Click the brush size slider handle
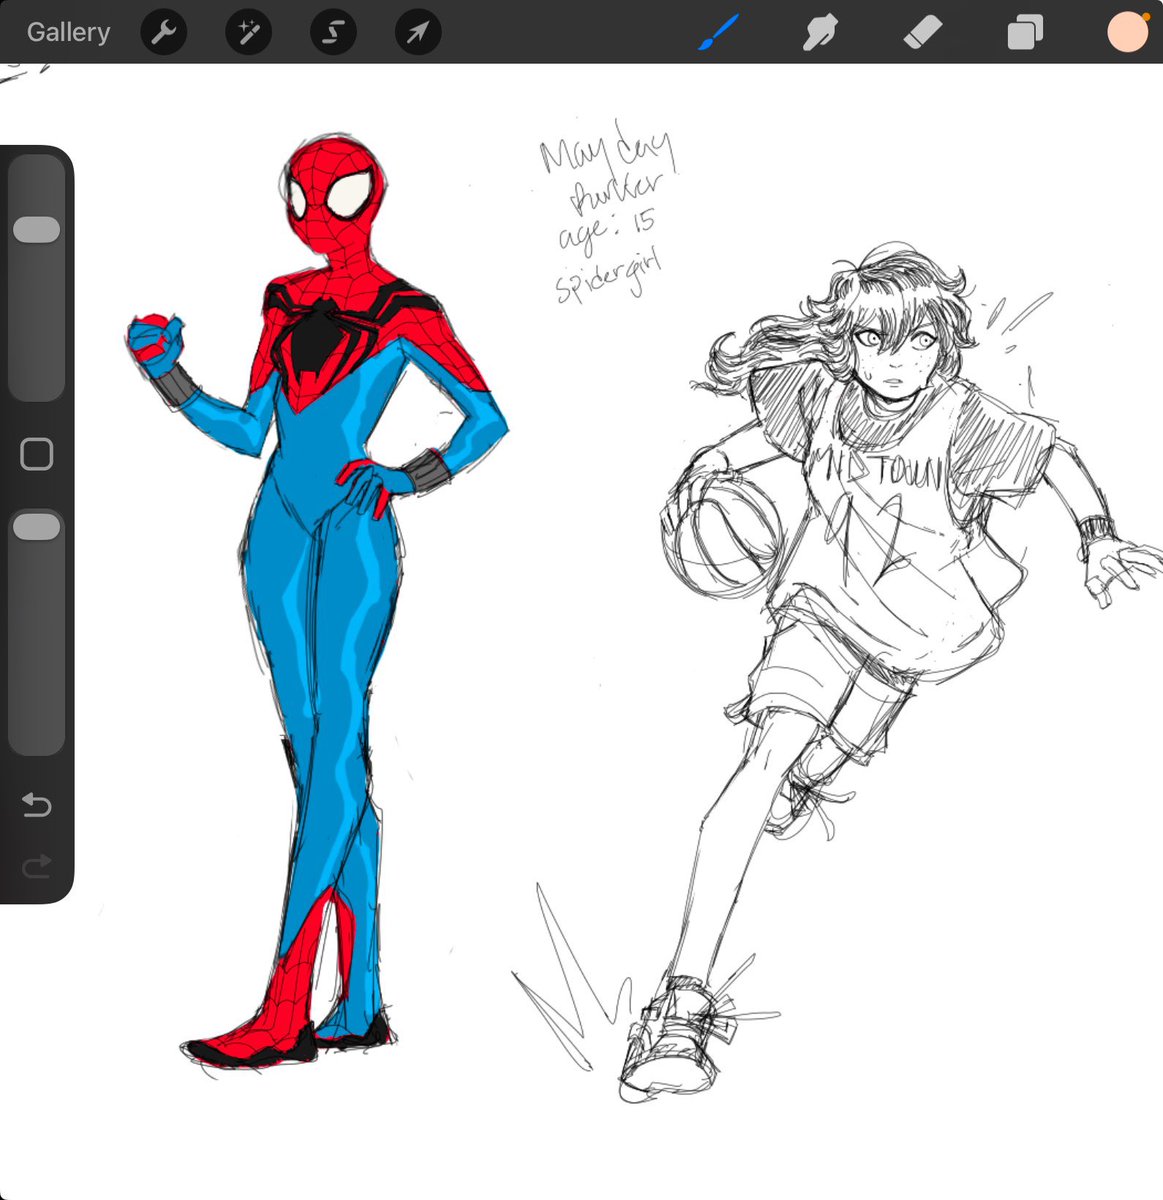This screenshot has width=1163, height=1200. 37,229
